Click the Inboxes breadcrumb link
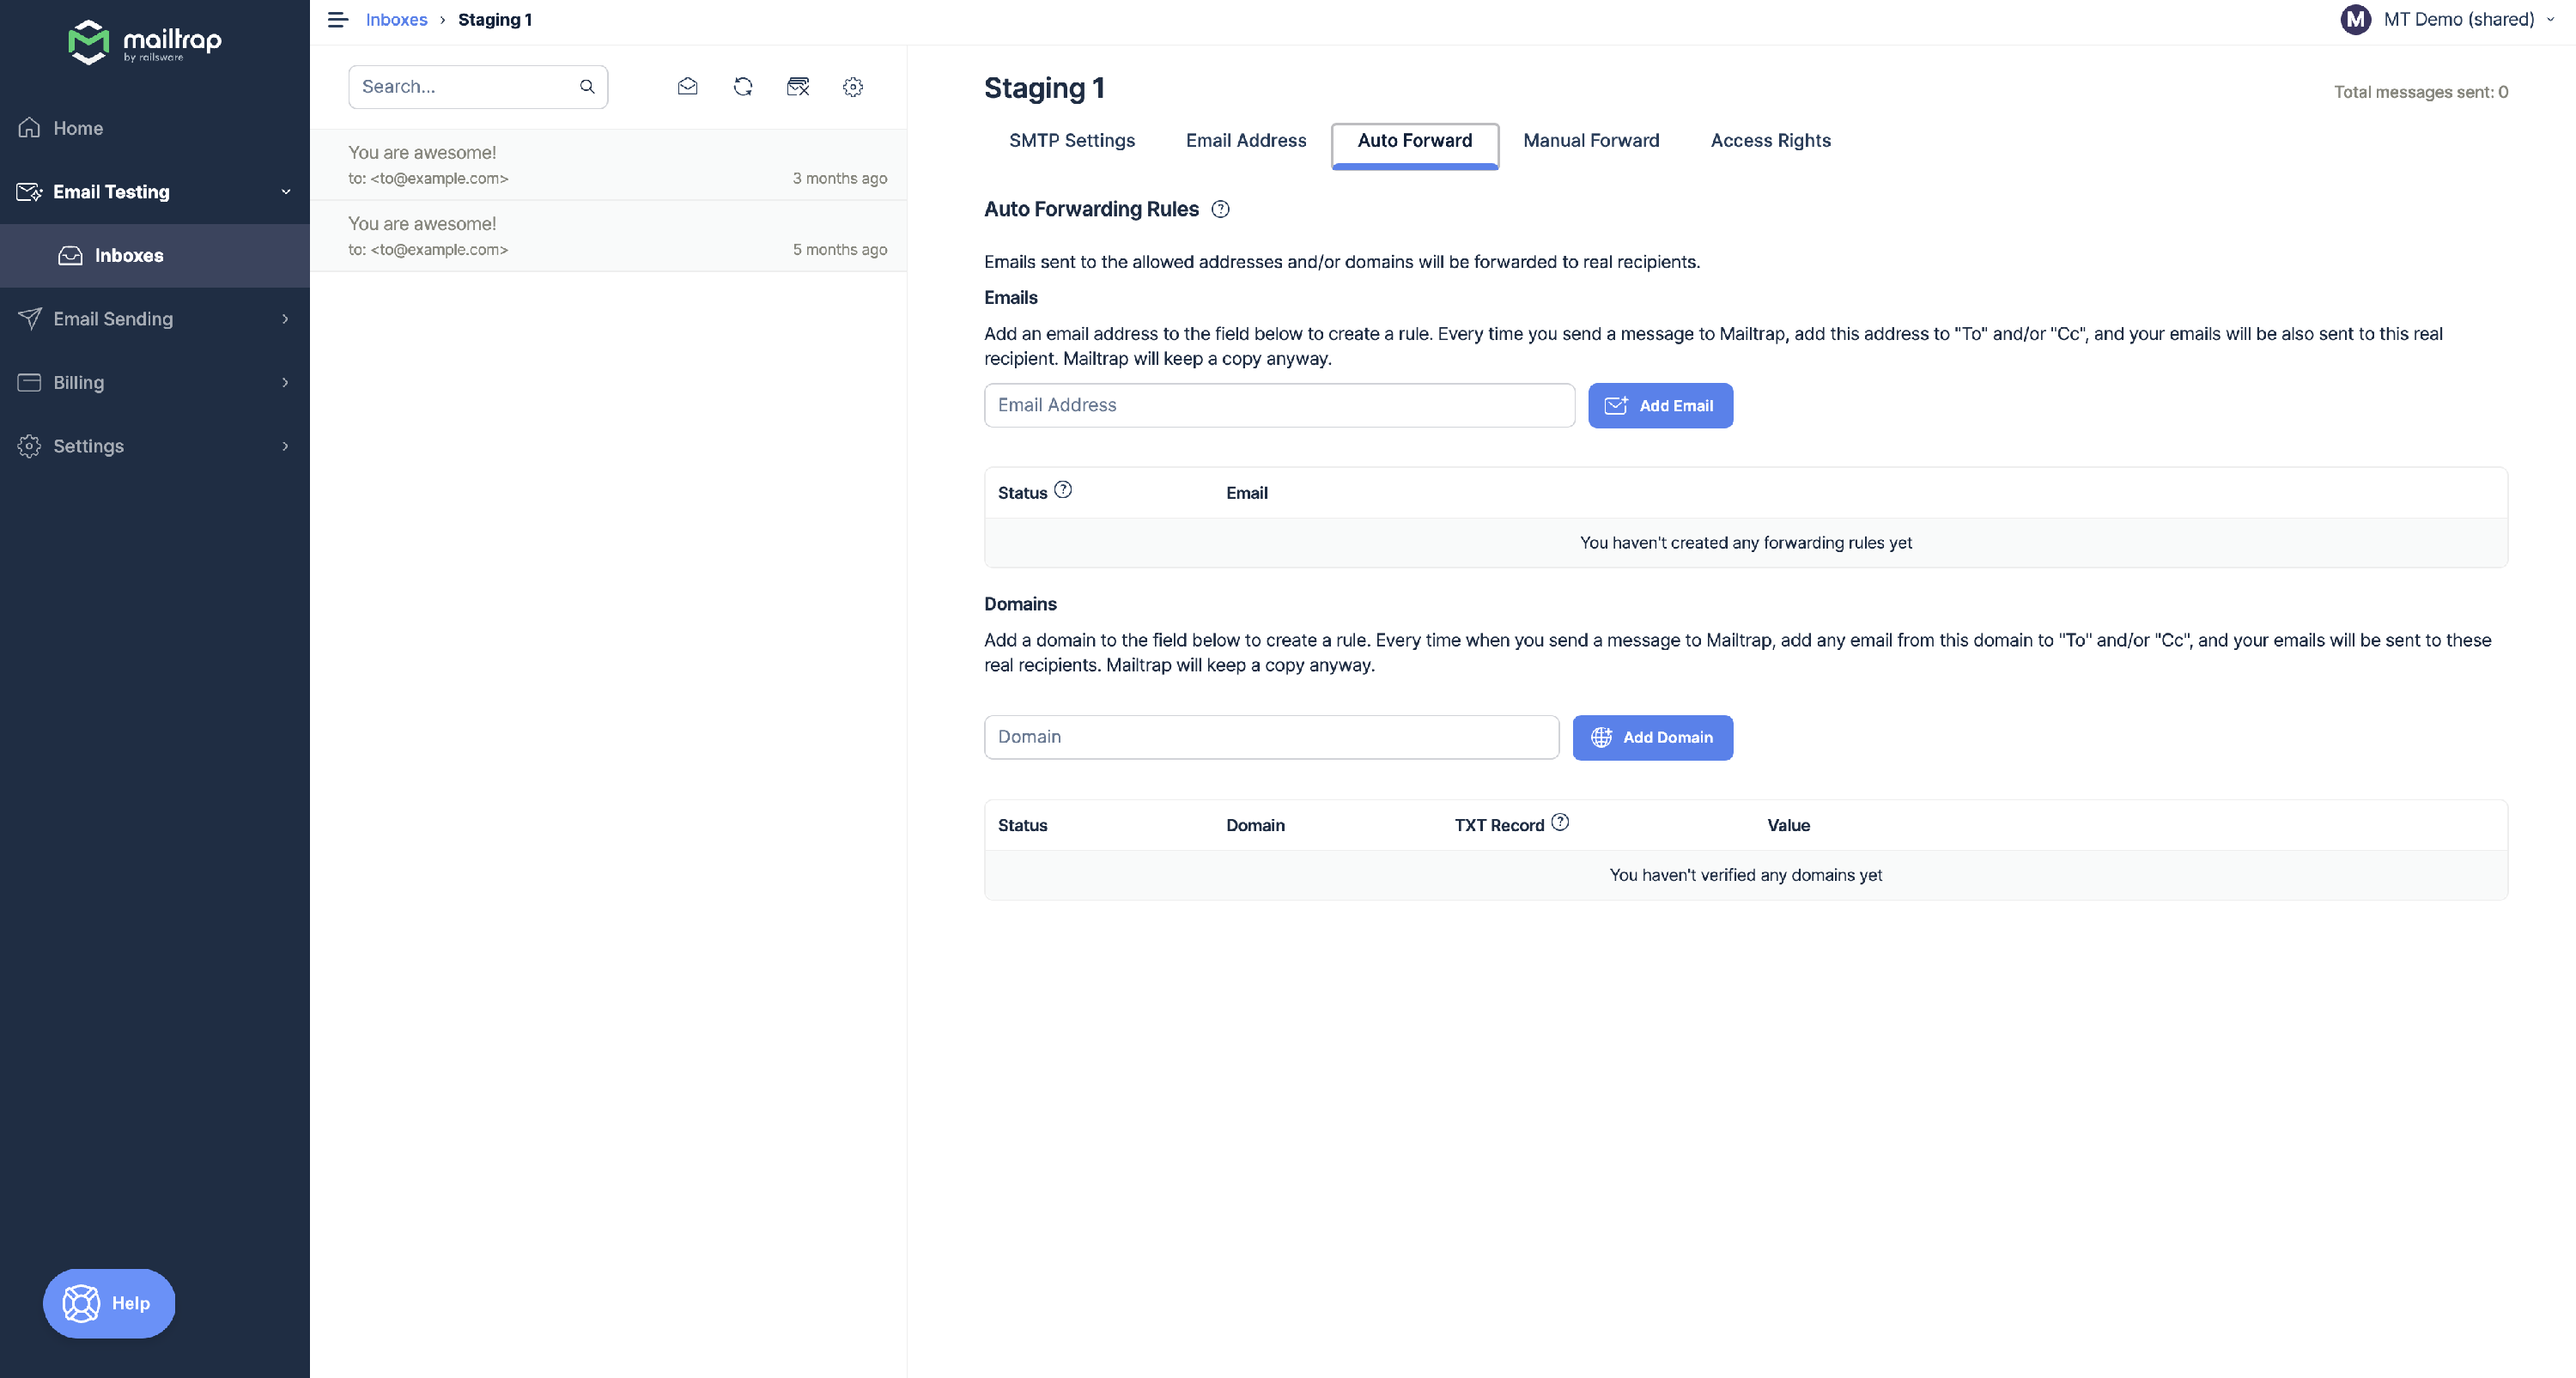Image resolution: width=2576 pixels, height=1378 pixels. pyautogui.click(x=396, y=20)
